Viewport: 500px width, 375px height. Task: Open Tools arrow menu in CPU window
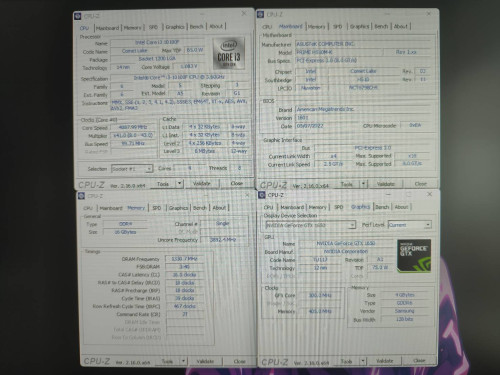179,183
